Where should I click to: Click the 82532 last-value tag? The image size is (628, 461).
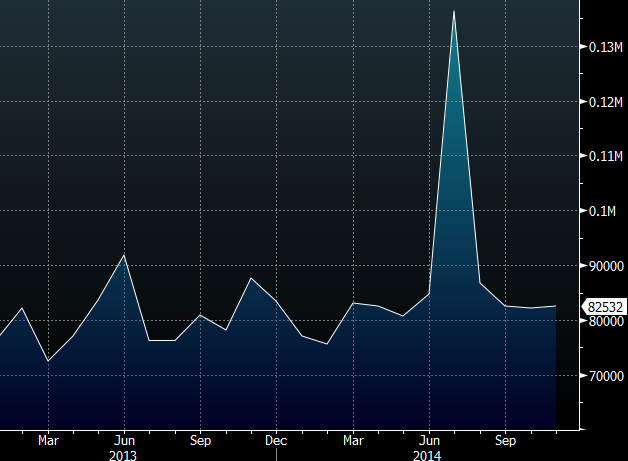605,307
